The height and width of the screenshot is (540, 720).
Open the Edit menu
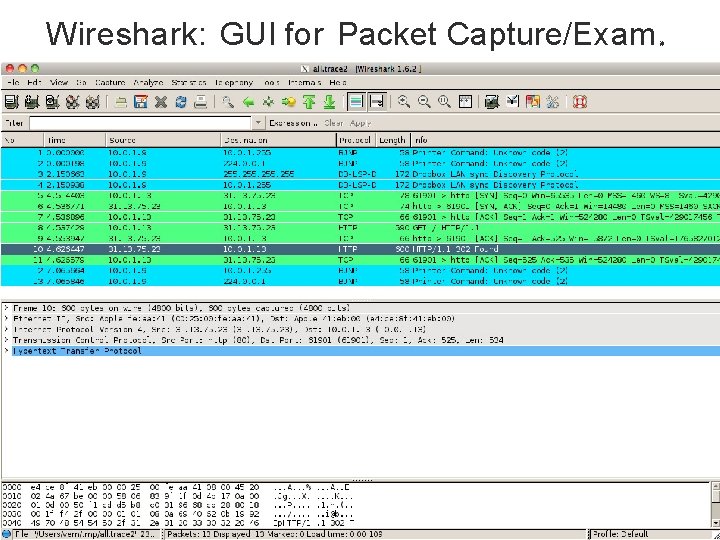34,83
